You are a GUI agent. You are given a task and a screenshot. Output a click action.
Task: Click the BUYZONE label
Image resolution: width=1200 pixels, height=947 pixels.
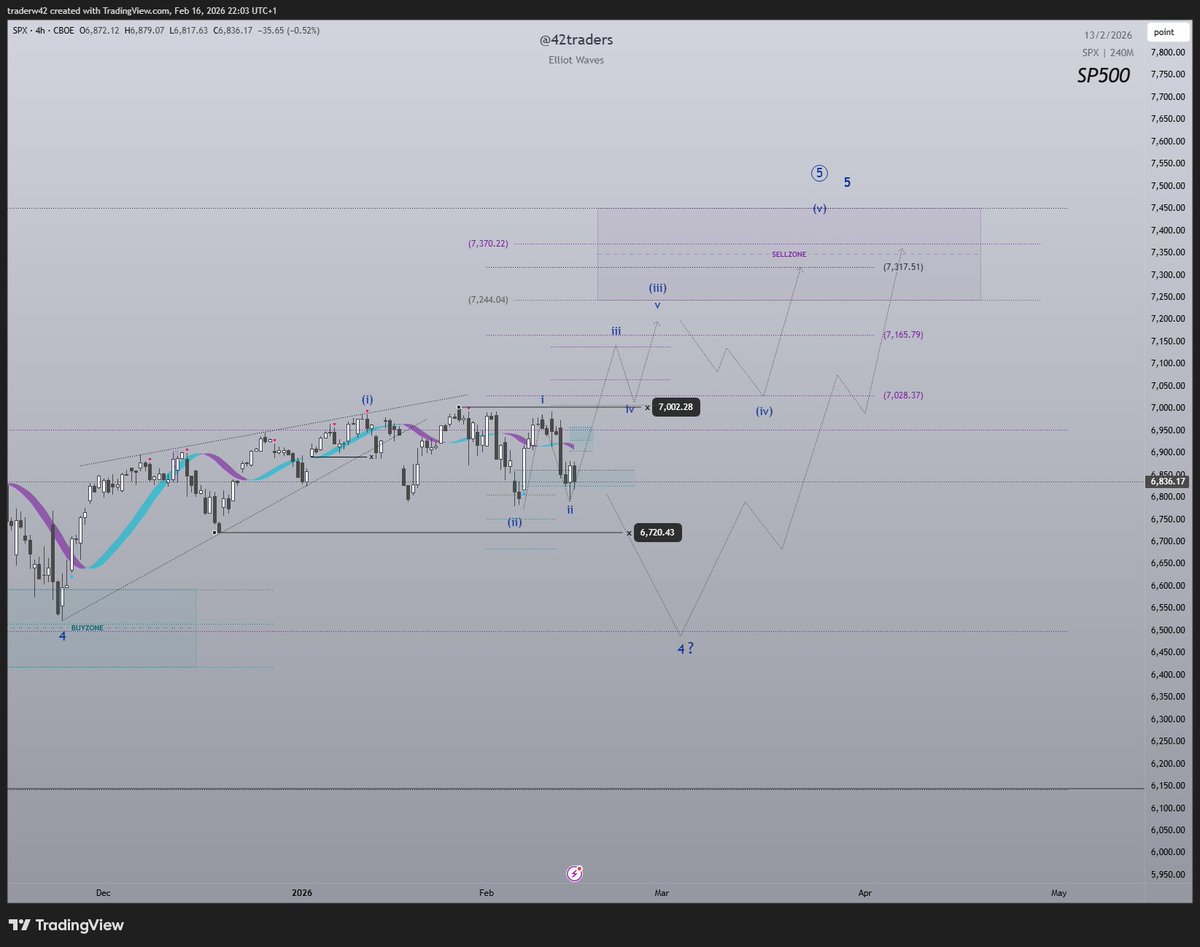pos(87,627)
